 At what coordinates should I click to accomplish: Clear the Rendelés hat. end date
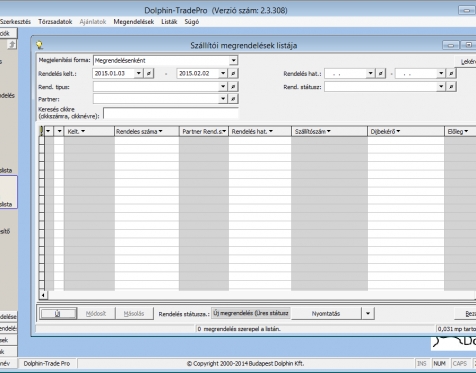[451, 73]
